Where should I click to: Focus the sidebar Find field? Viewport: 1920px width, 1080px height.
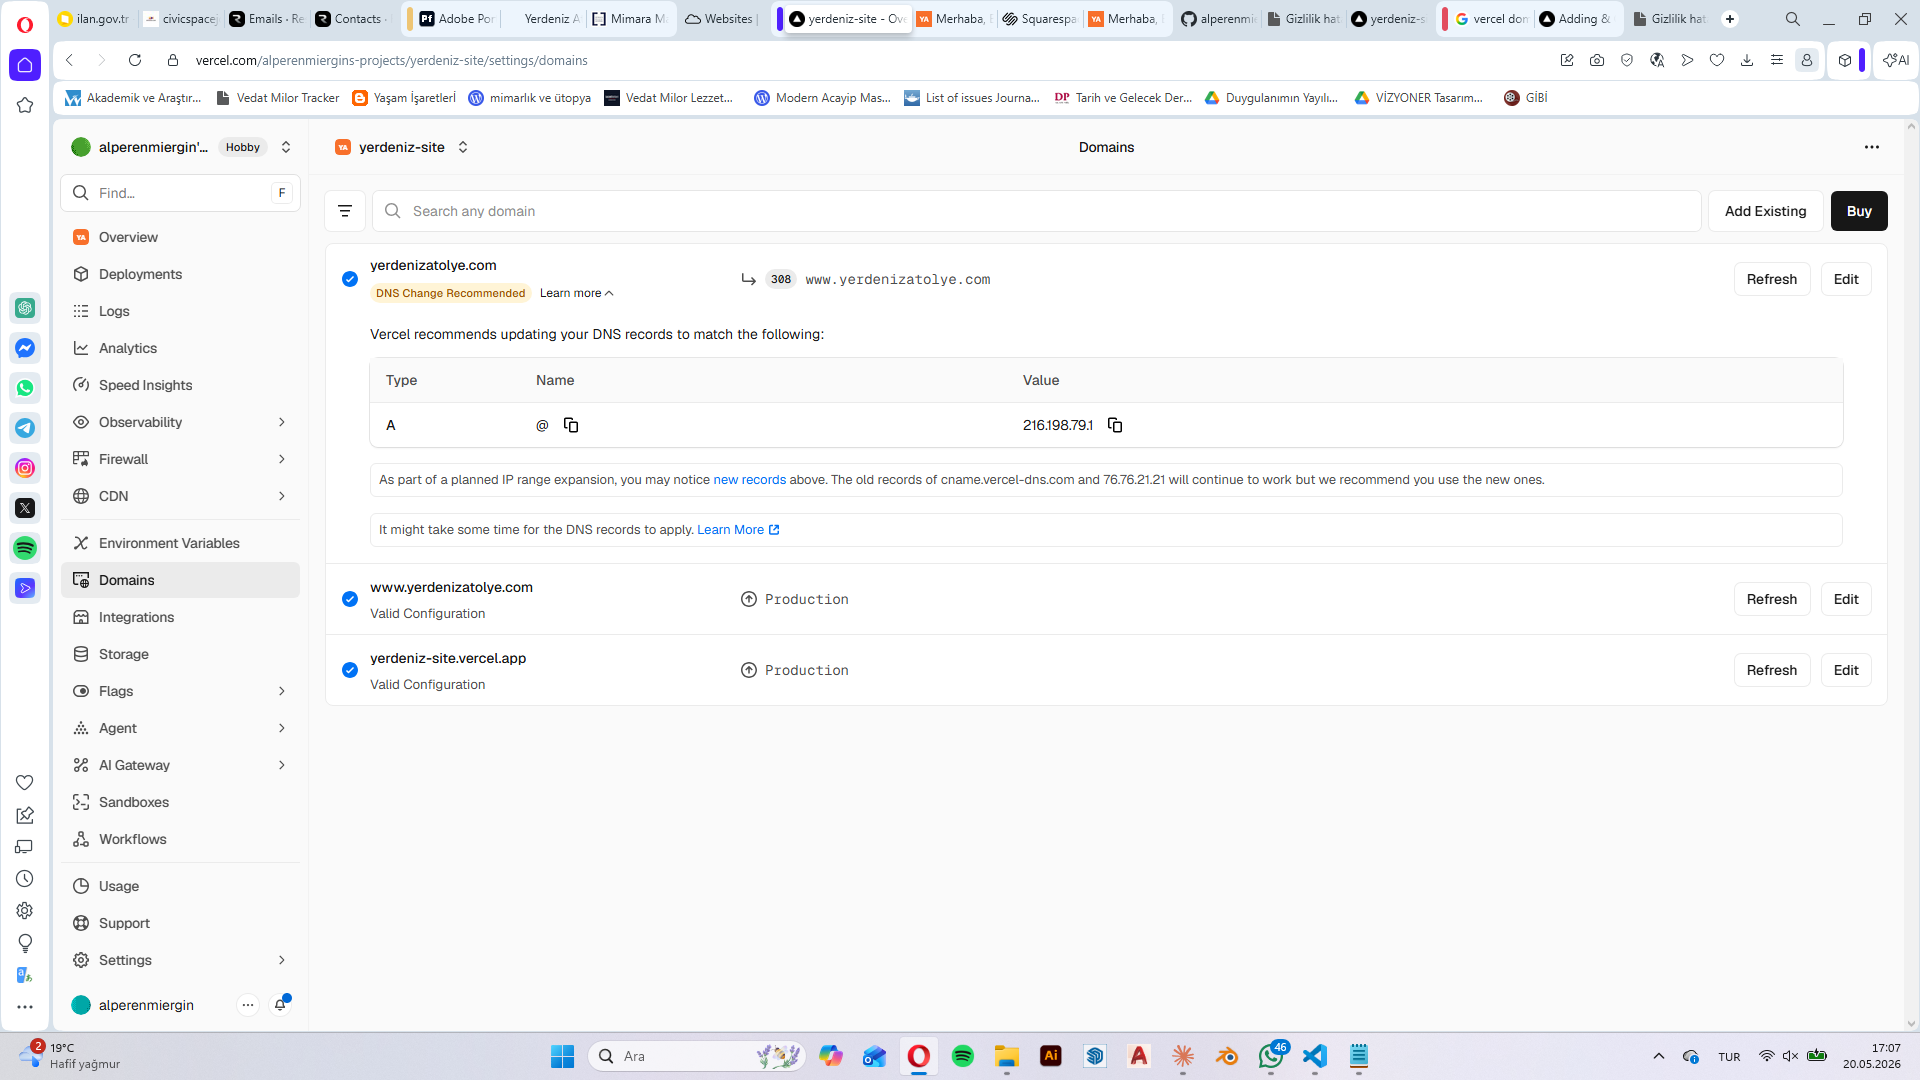tap(181, 193)
